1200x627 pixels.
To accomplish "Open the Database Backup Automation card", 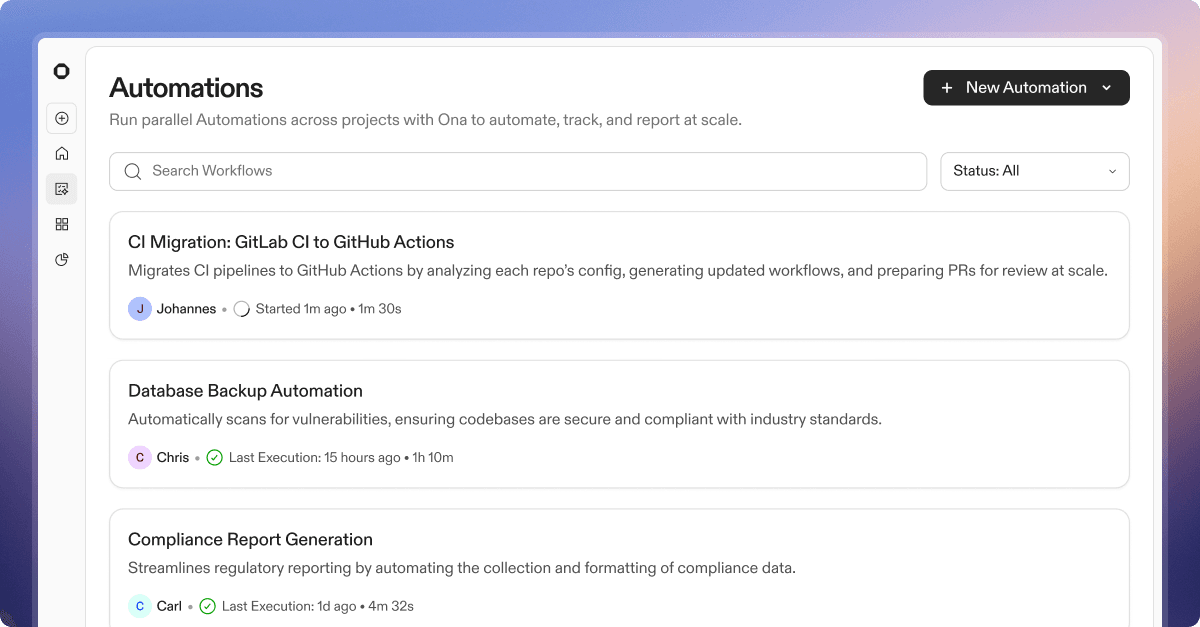I will tap(245, 391).
